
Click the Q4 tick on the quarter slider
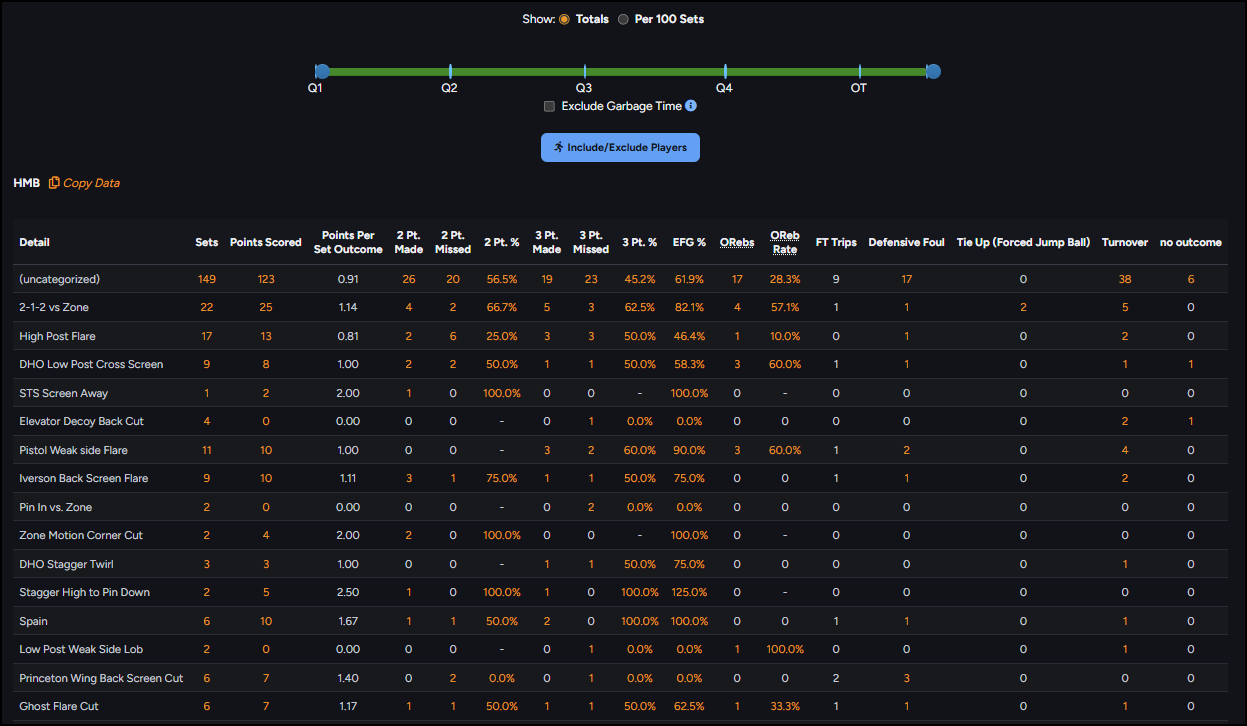[x=725, y=71]
